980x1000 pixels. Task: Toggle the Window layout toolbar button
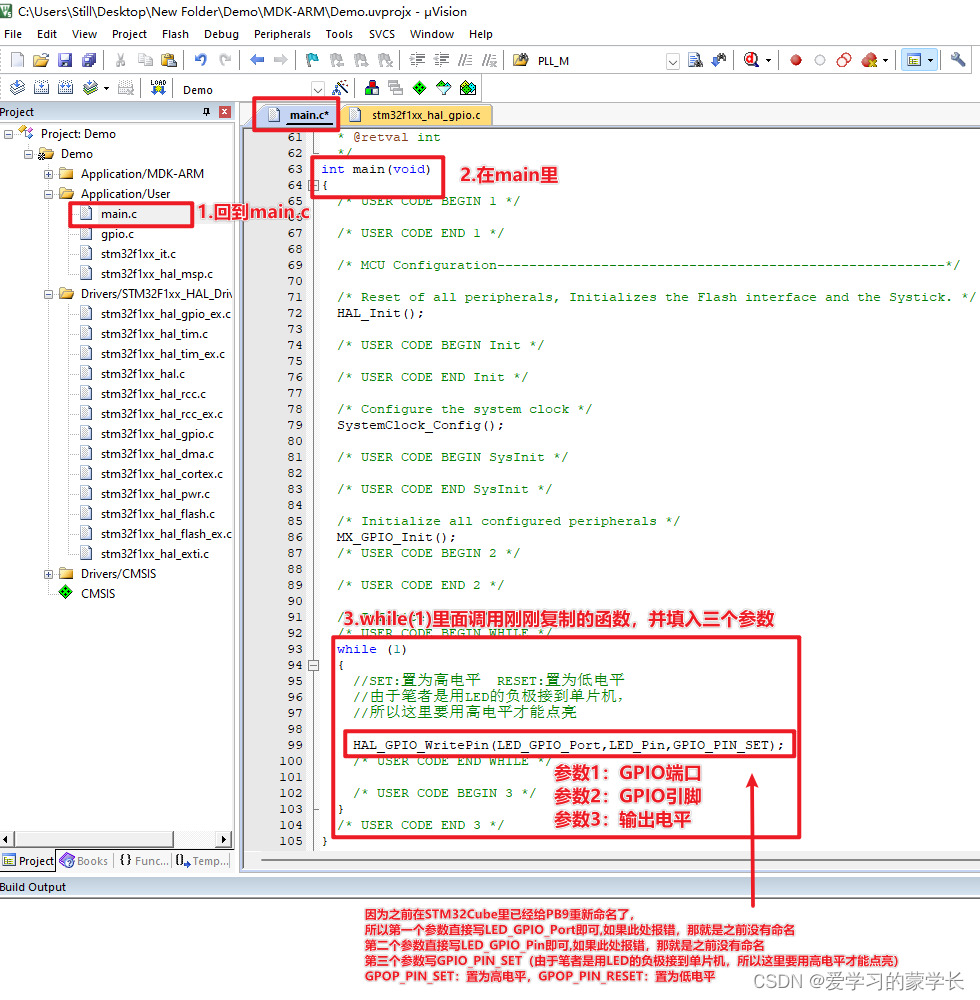914,61
